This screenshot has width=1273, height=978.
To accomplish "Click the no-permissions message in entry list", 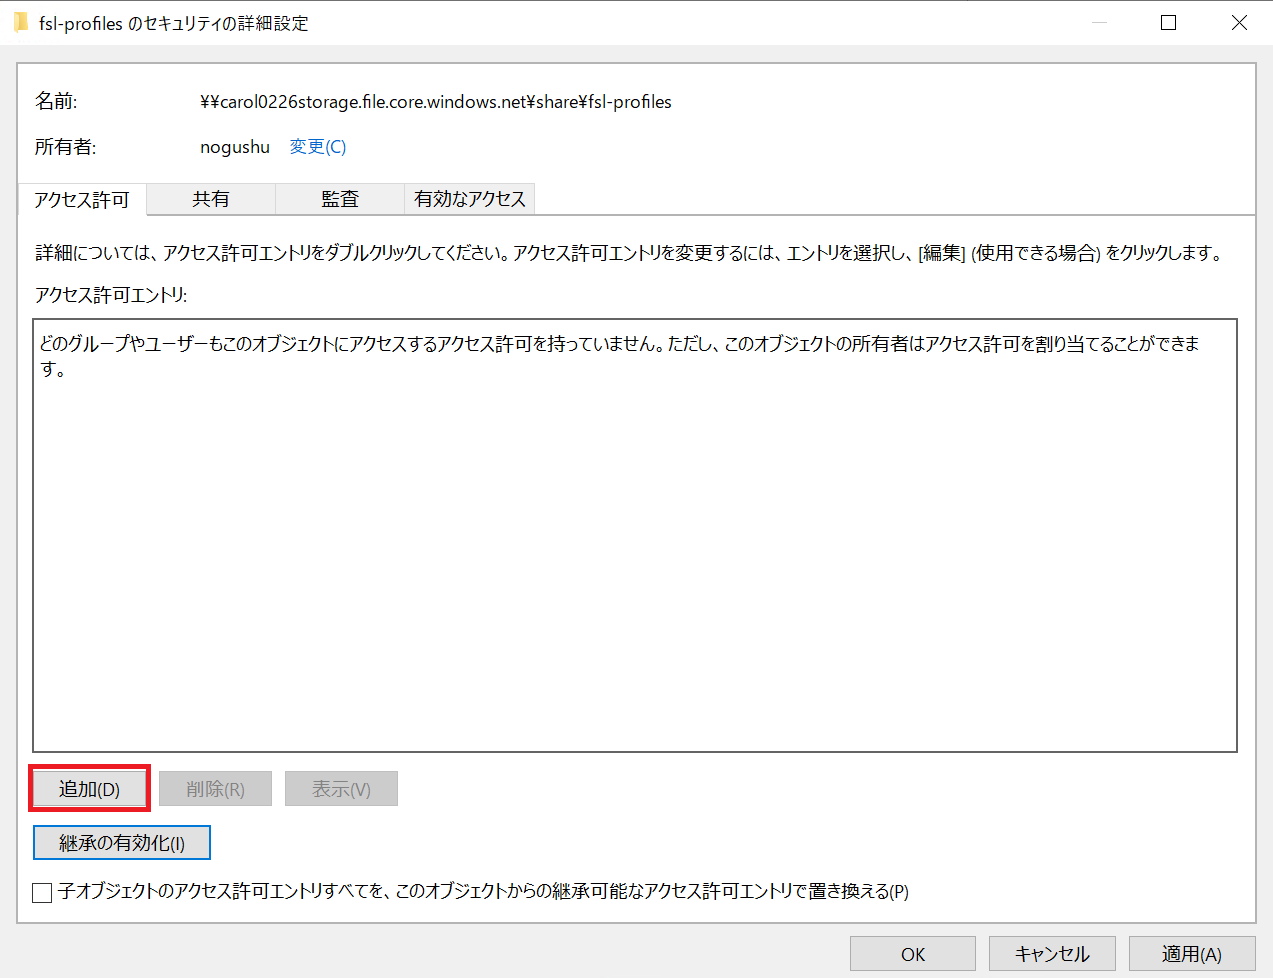I will (620, 356).
